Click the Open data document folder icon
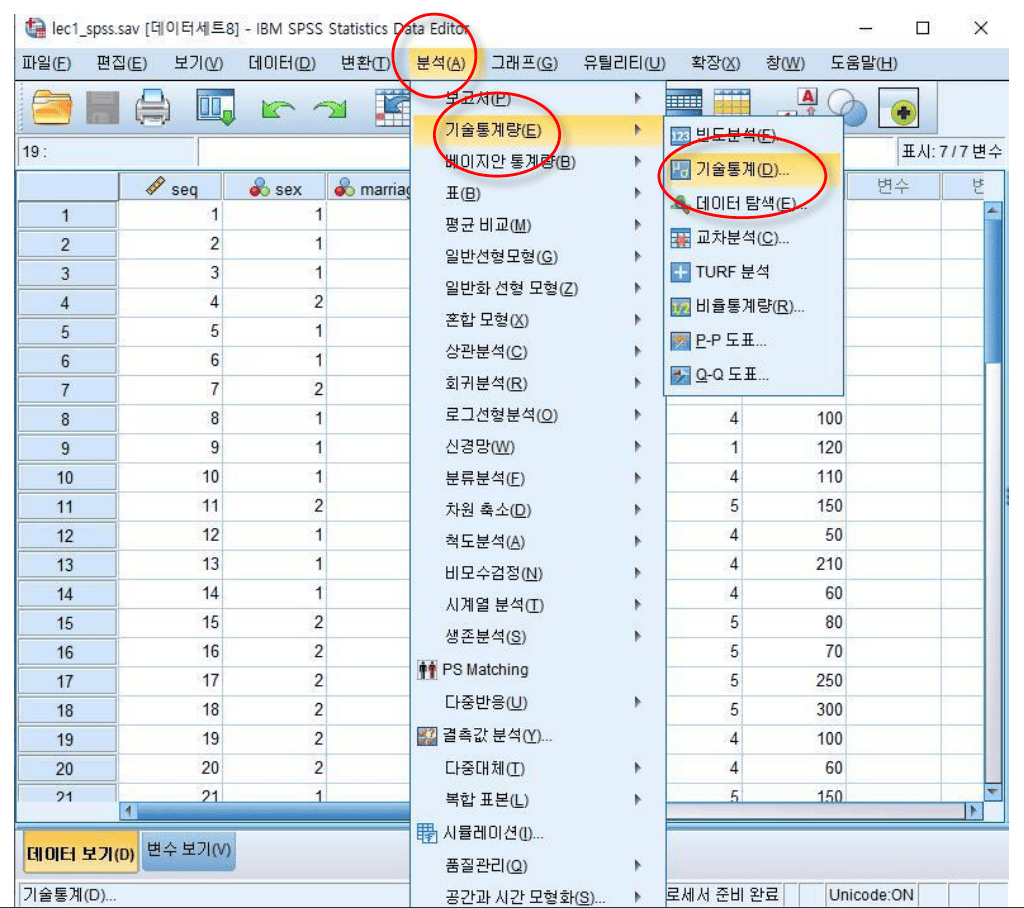 53,106
